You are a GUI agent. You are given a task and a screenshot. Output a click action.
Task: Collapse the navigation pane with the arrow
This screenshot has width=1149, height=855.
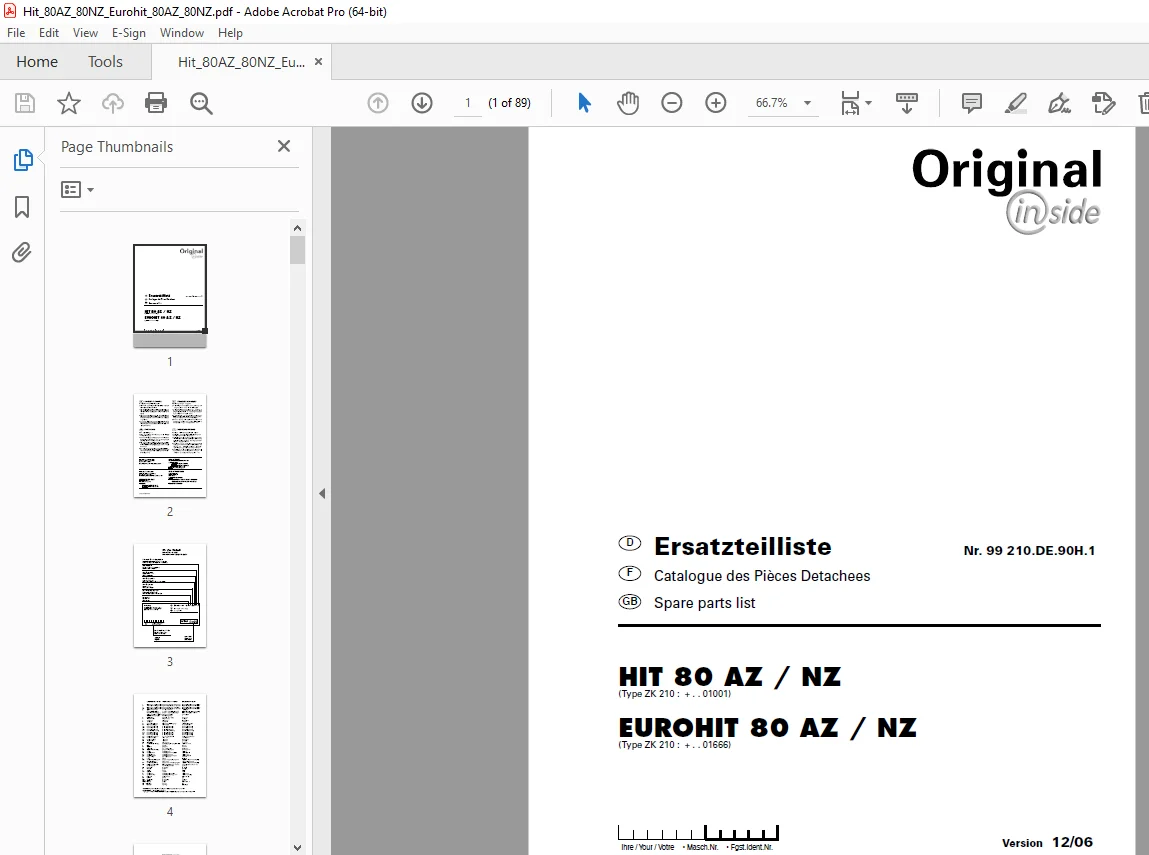(x=322, y=494)
